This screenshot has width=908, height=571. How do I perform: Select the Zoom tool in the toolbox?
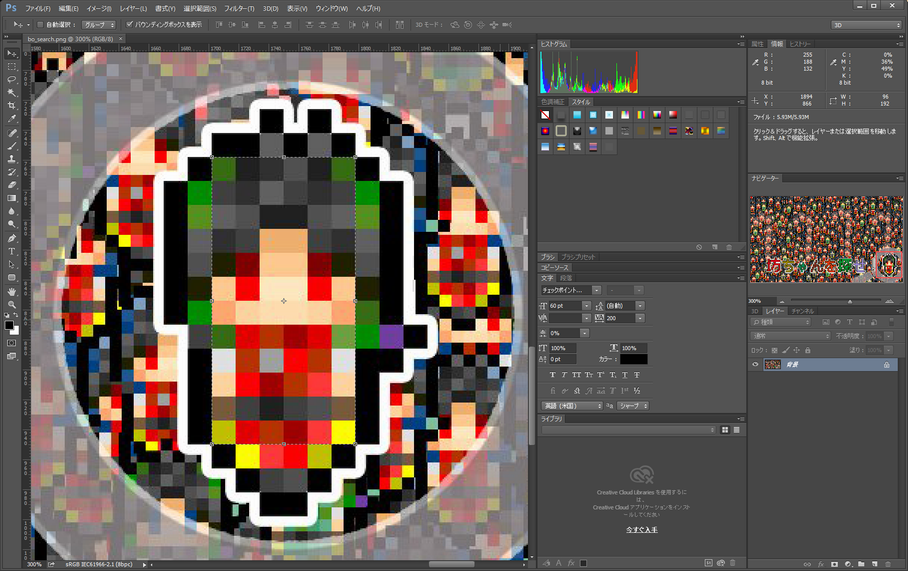(x=12, y=305)
